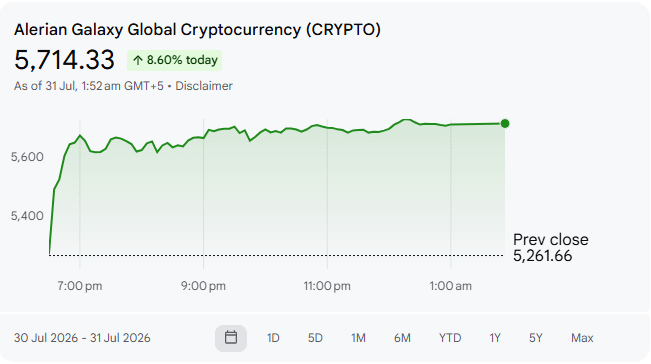Switch to the 5D time range

(x=315, y=338)
